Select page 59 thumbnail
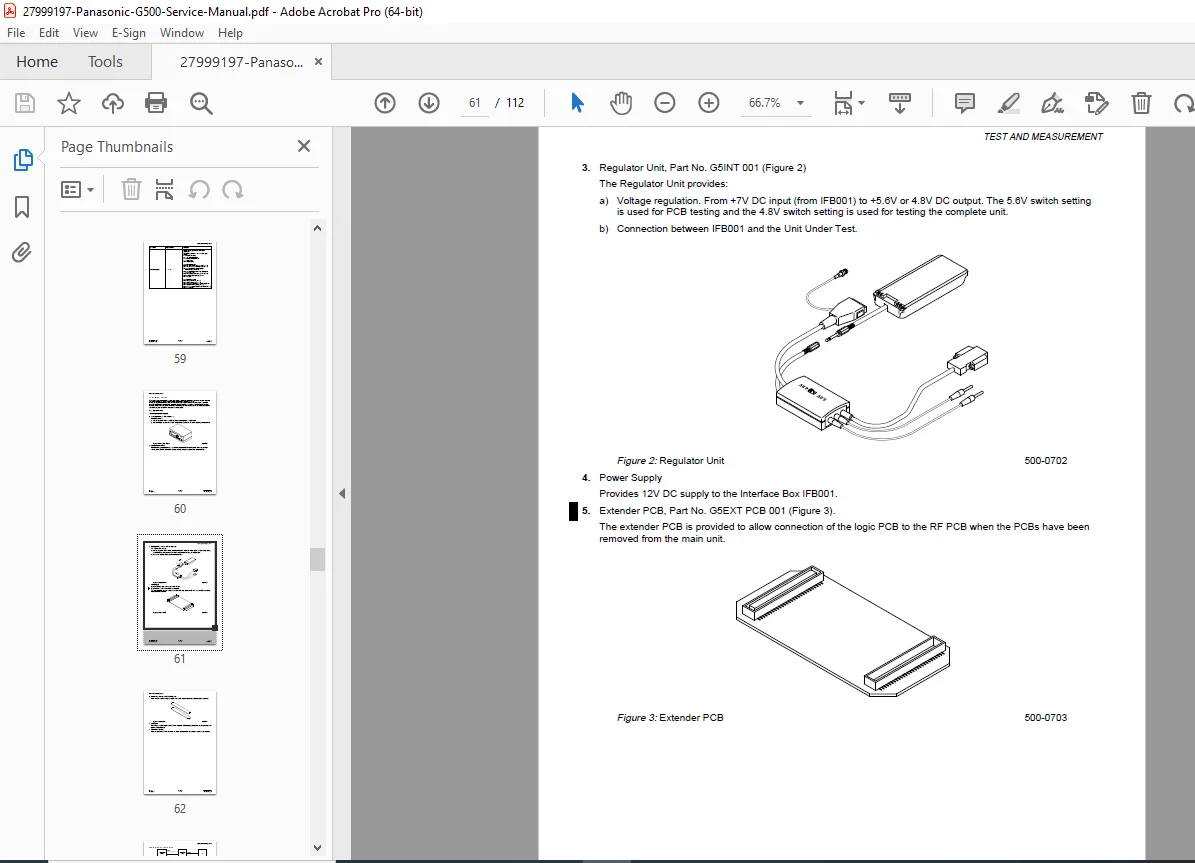Viewport: 1195px width, 863px height. pyautogui.click(x=180, y=293)
